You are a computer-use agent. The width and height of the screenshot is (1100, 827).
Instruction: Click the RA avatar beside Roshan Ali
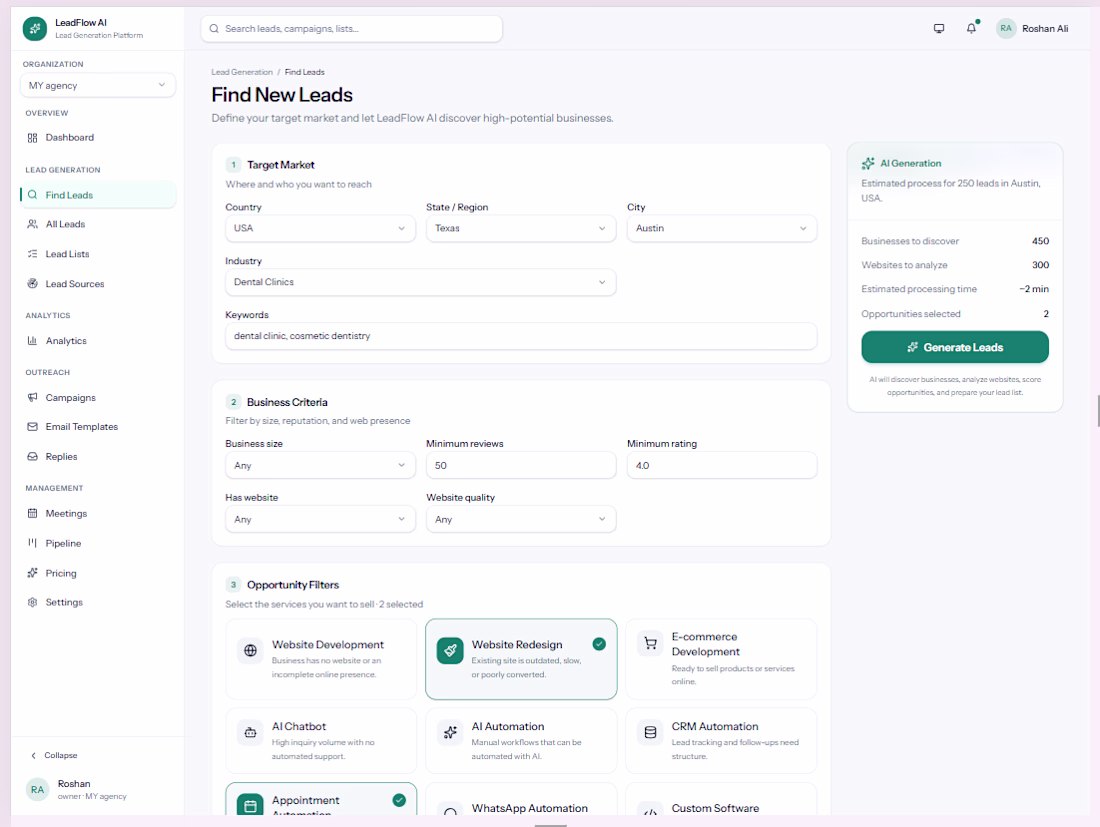pos(1006,29)
